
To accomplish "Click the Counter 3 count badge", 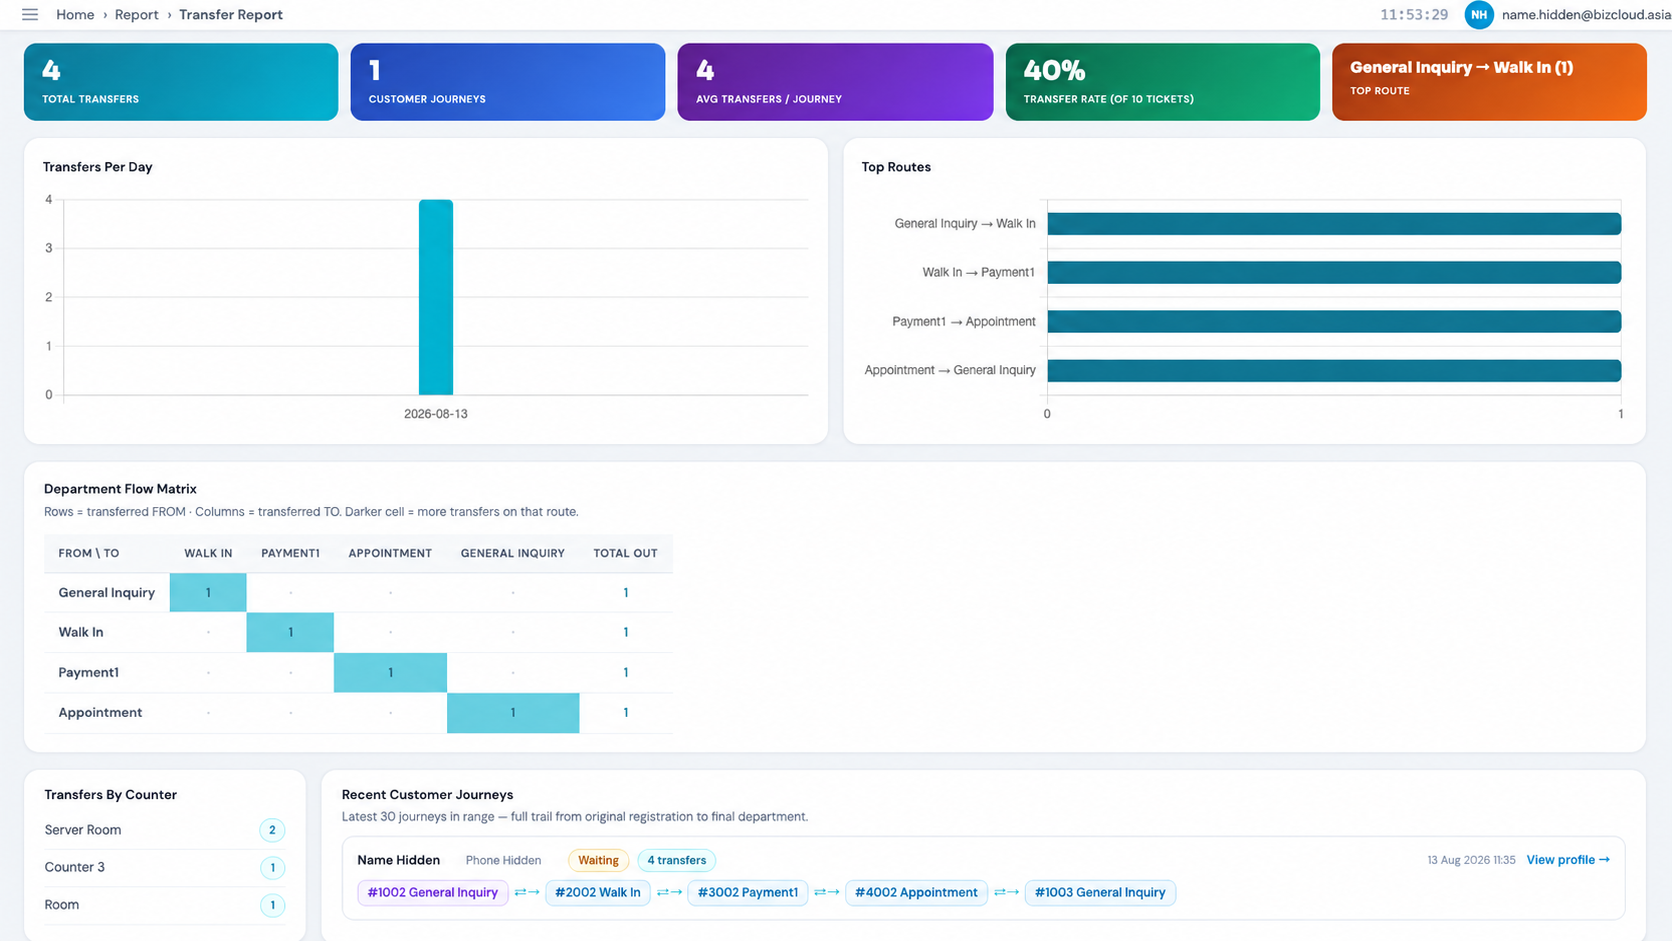I will [272, 868].
